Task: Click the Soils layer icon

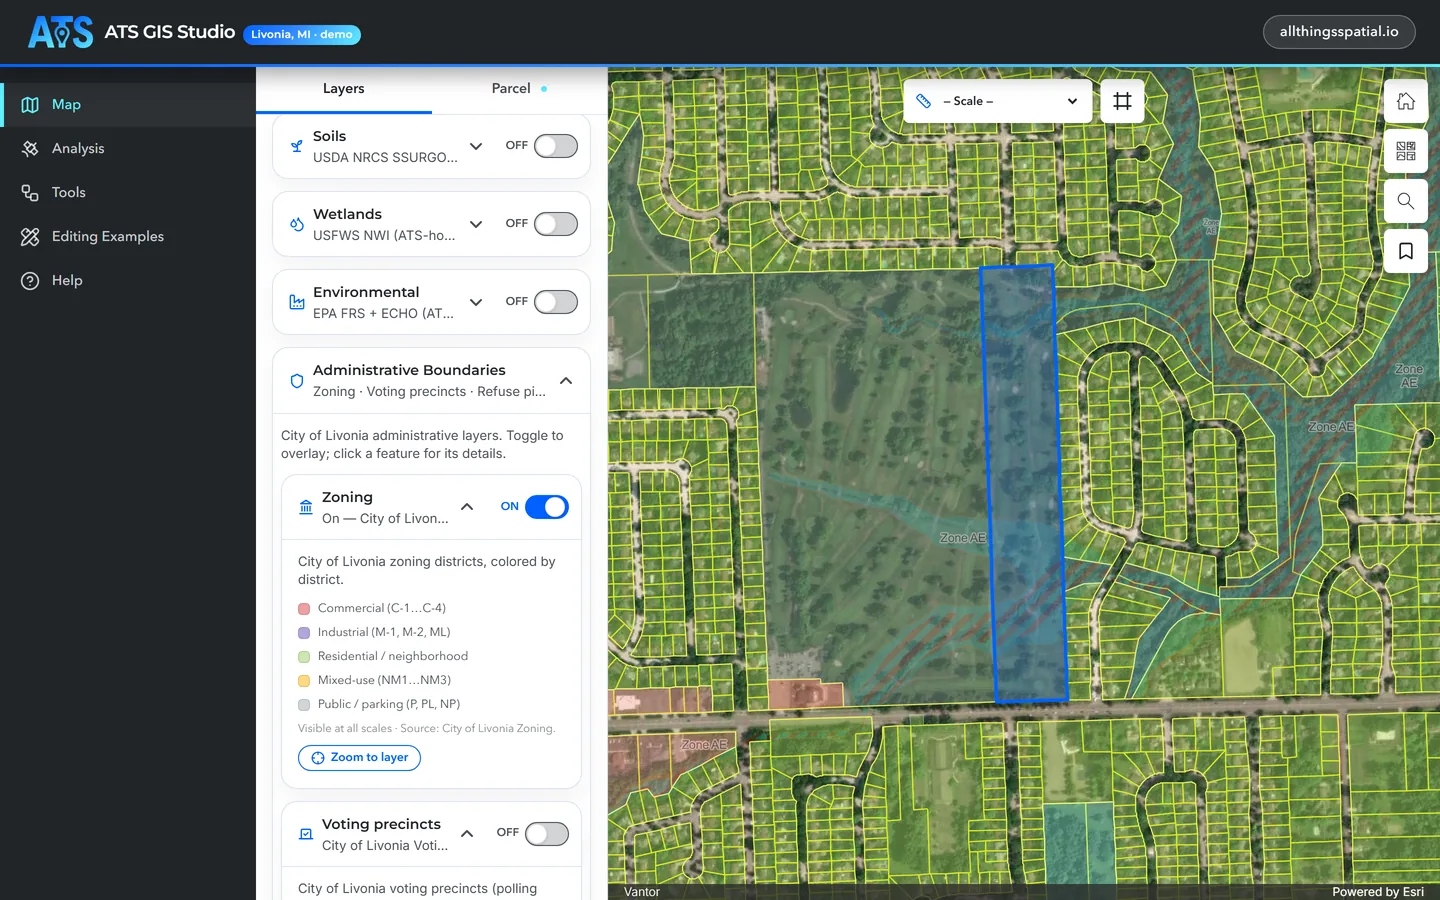Action: click(x=297, y=146)
